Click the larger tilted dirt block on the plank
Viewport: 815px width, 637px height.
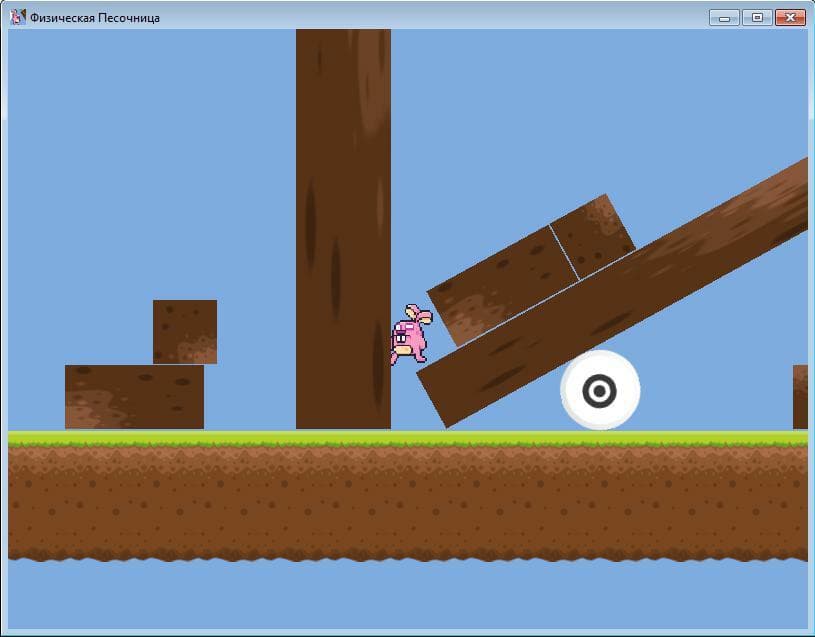(503, 286)
